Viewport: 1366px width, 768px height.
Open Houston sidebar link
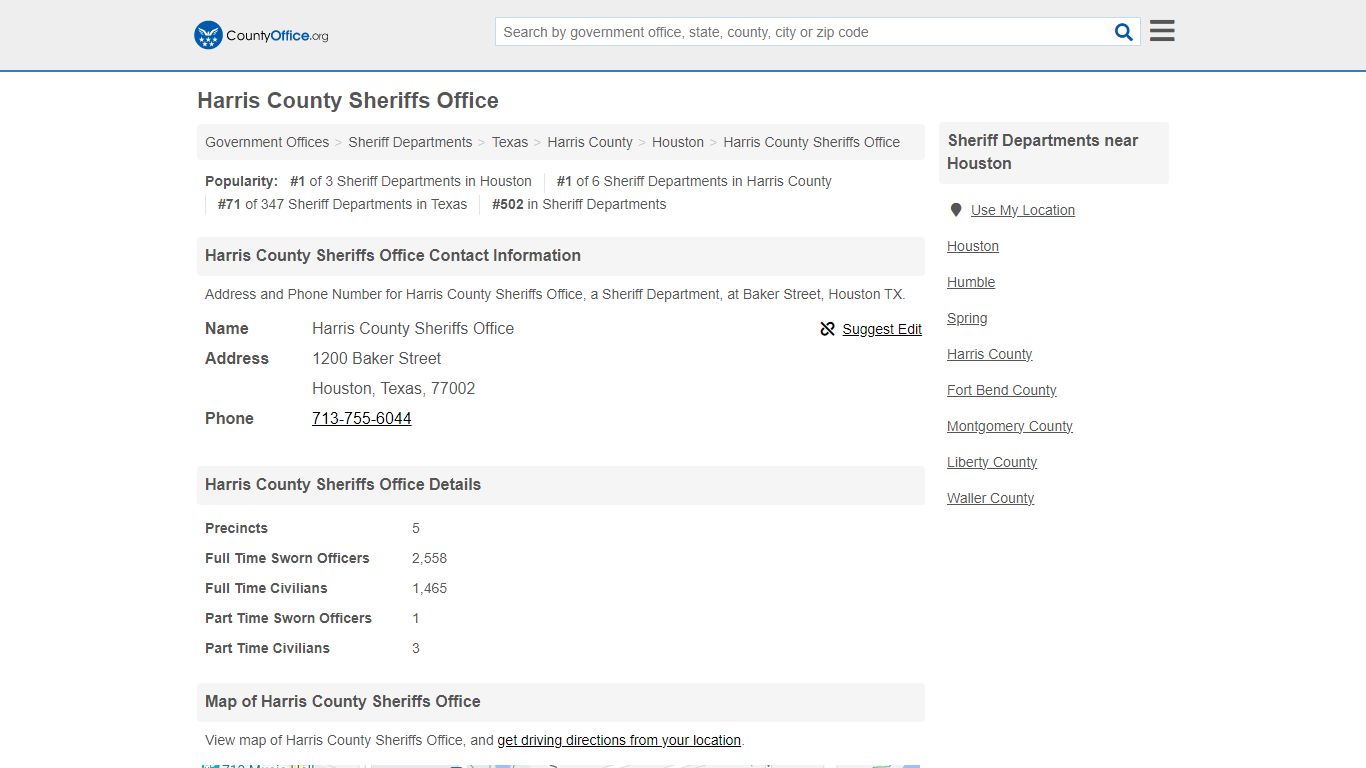click(x=973, y=246)
